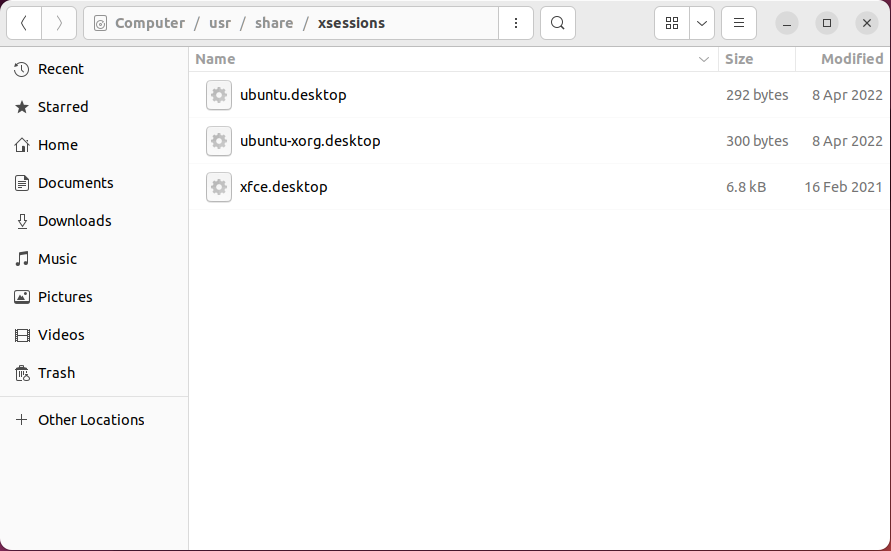891x551 pixels.
Task: Navigate to Computer in the path bar
Action: point(149,23)
